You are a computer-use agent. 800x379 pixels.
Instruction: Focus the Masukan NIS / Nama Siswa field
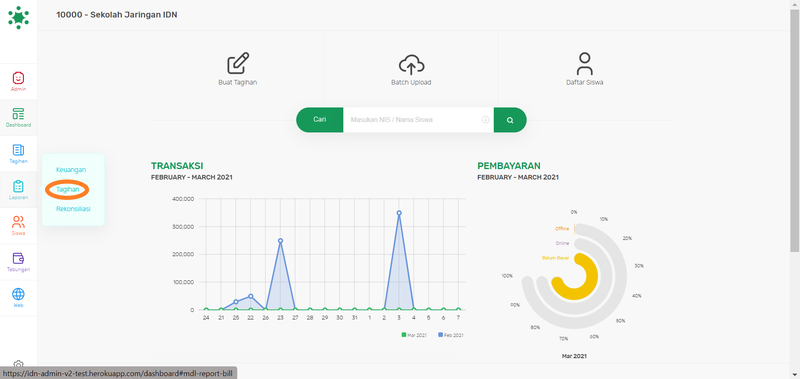tap(418, 120)
